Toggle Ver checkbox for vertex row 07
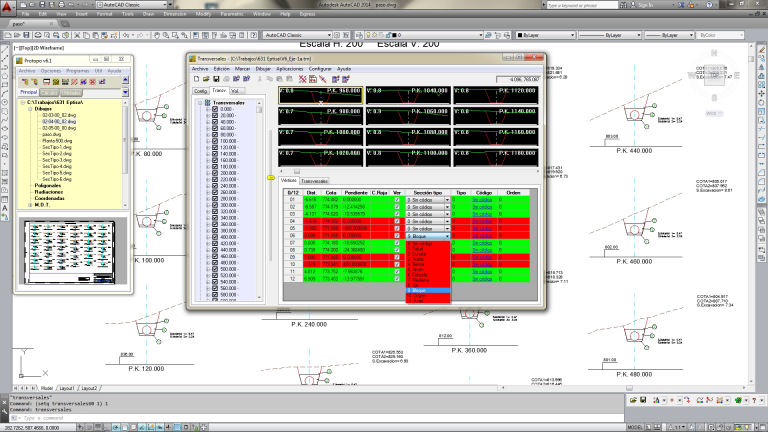 coord(397,243)
